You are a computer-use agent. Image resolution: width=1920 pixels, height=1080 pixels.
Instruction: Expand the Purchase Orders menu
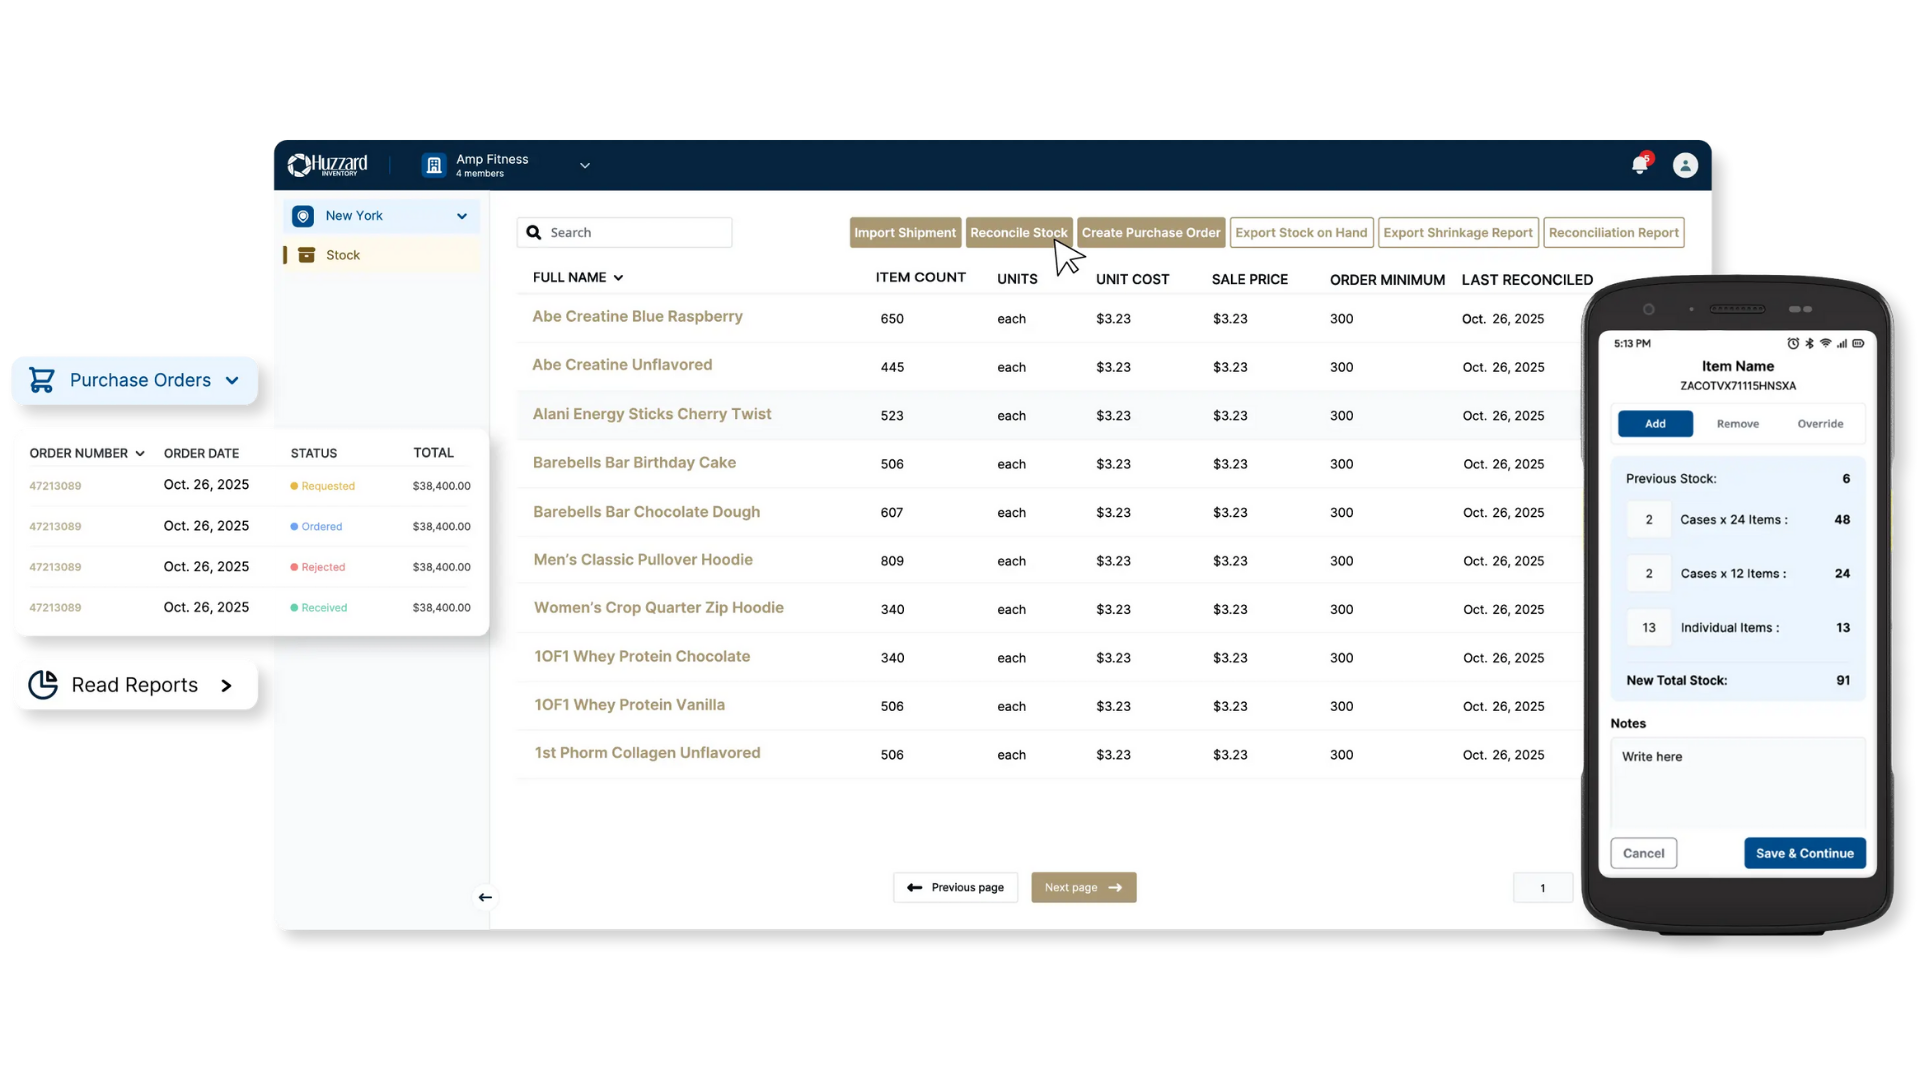[232, 380]
